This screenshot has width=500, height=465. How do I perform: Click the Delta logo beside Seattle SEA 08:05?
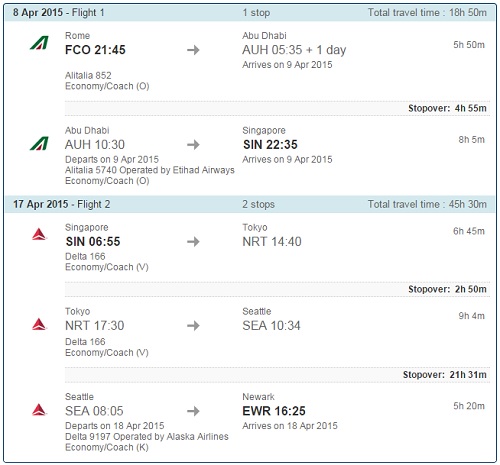[39, 410]
